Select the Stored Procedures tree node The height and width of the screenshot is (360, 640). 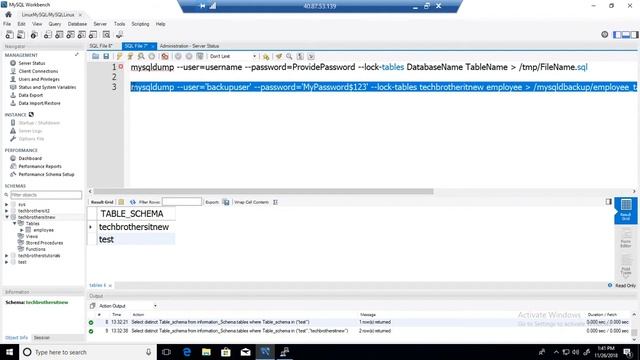[x=44, y=243]
